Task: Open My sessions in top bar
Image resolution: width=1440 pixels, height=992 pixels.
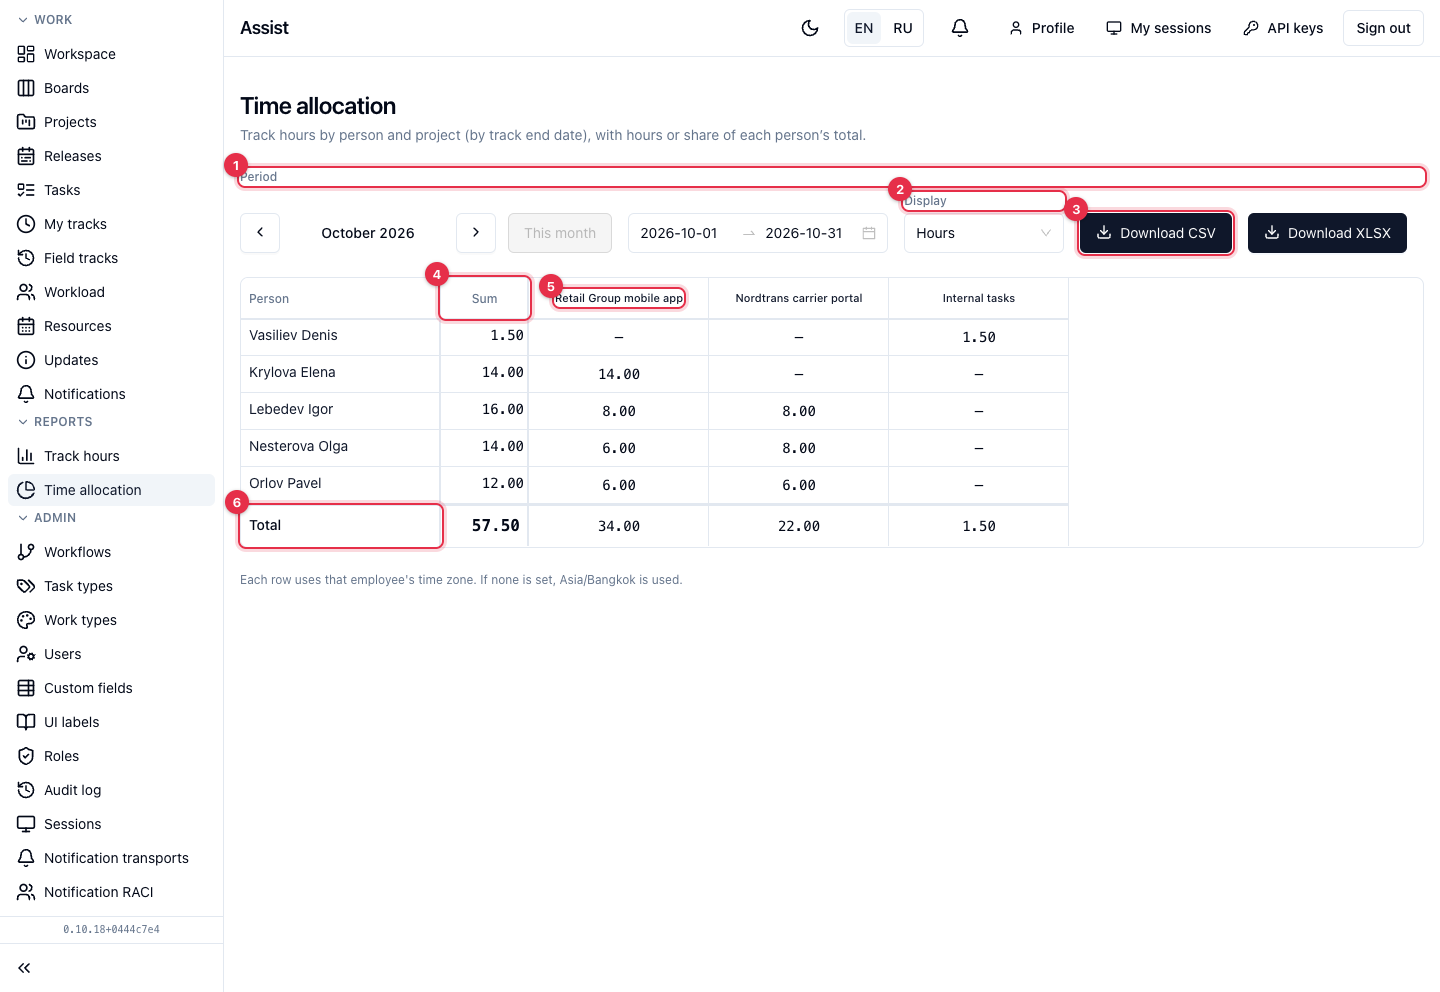Action: tap(1158, 28)
